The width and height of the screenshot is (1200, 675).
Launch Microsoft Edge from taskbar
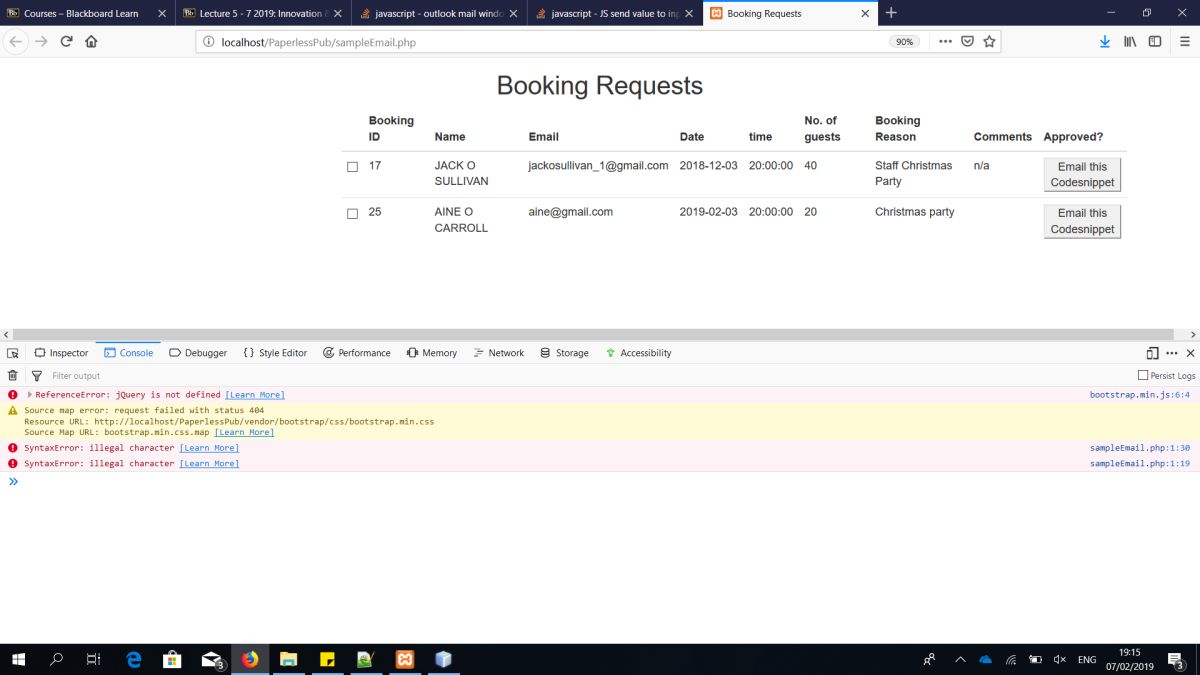(x=134, y=659)
